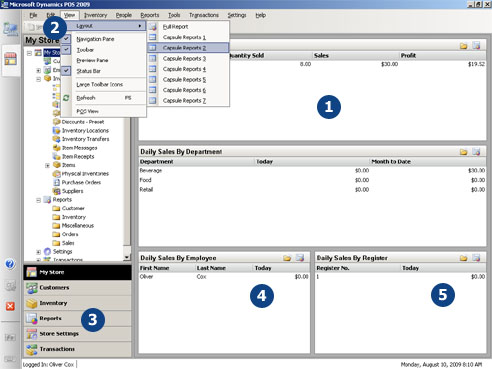Toggle Toolbar checkmark in View menu
Screen dimensions: 492x369
66,50
